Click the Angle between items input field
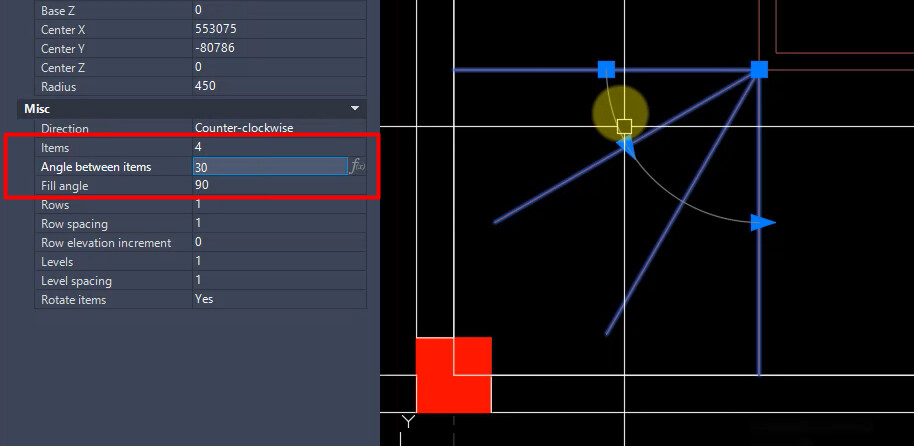 270,167
